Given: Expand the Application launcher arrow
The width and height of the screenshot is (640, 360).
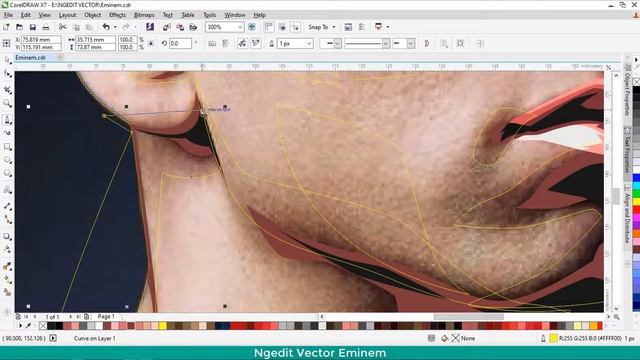Looking at the screenshot, I should click(388, 27).
